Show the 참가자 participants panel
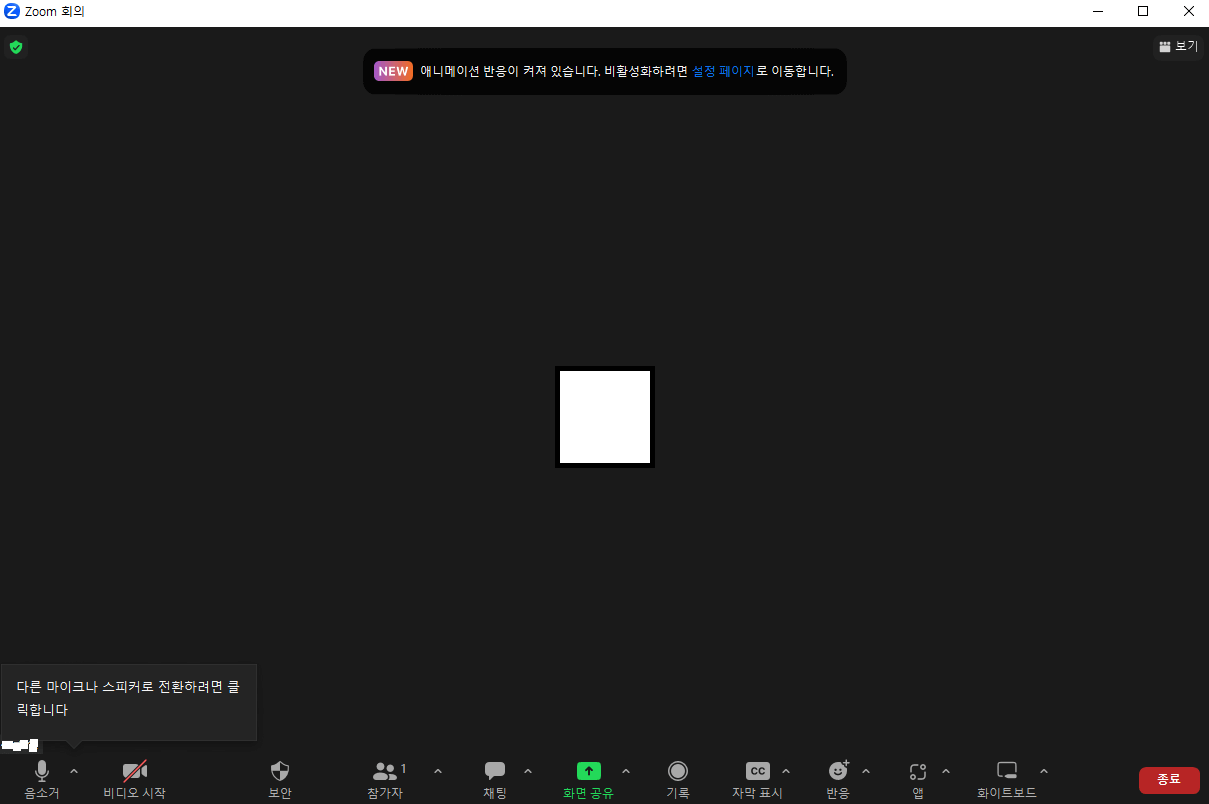 (x=386, y=778)
